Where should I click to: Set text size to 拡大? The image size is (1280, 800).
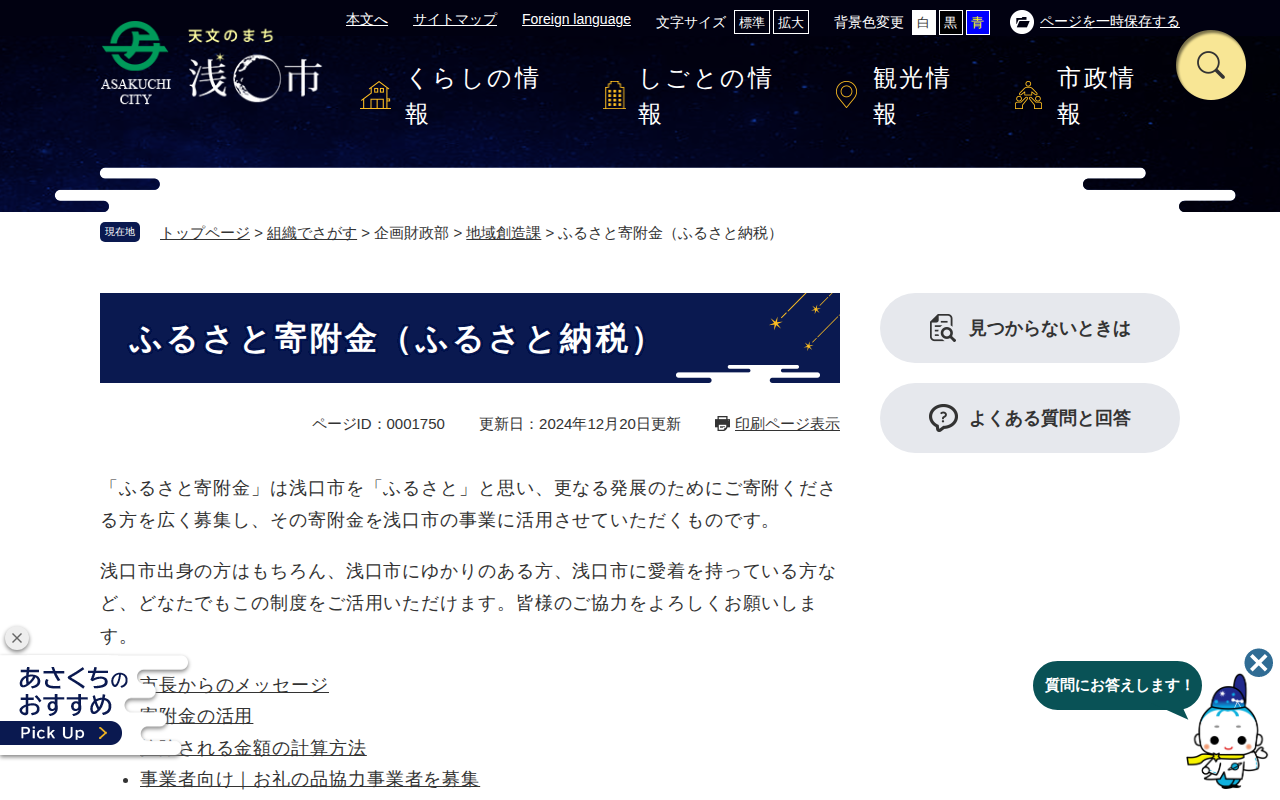tap(791, 22)
